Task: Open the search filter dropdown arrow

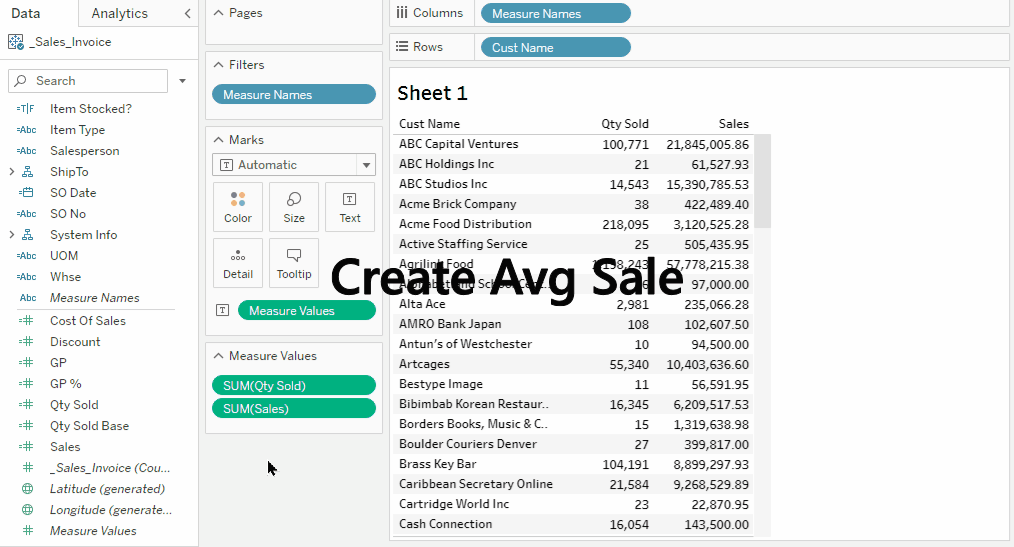Action: [182, 81]
